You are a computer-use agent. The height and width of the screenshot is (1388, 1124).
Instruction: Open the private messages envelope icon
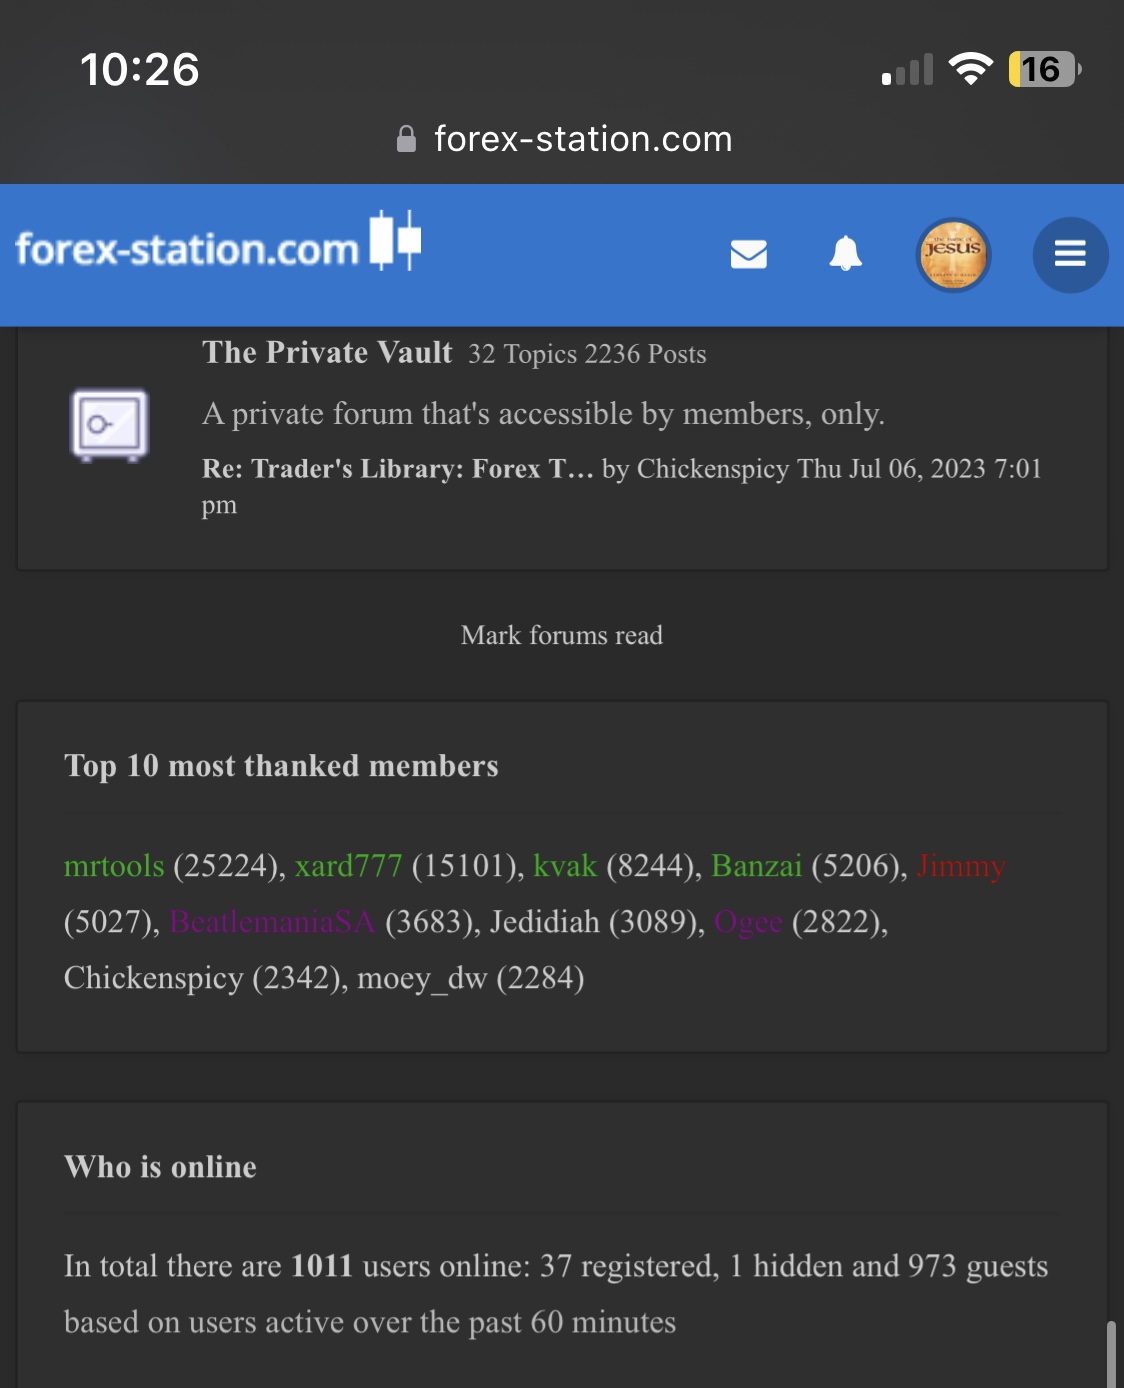coord(748,255)
